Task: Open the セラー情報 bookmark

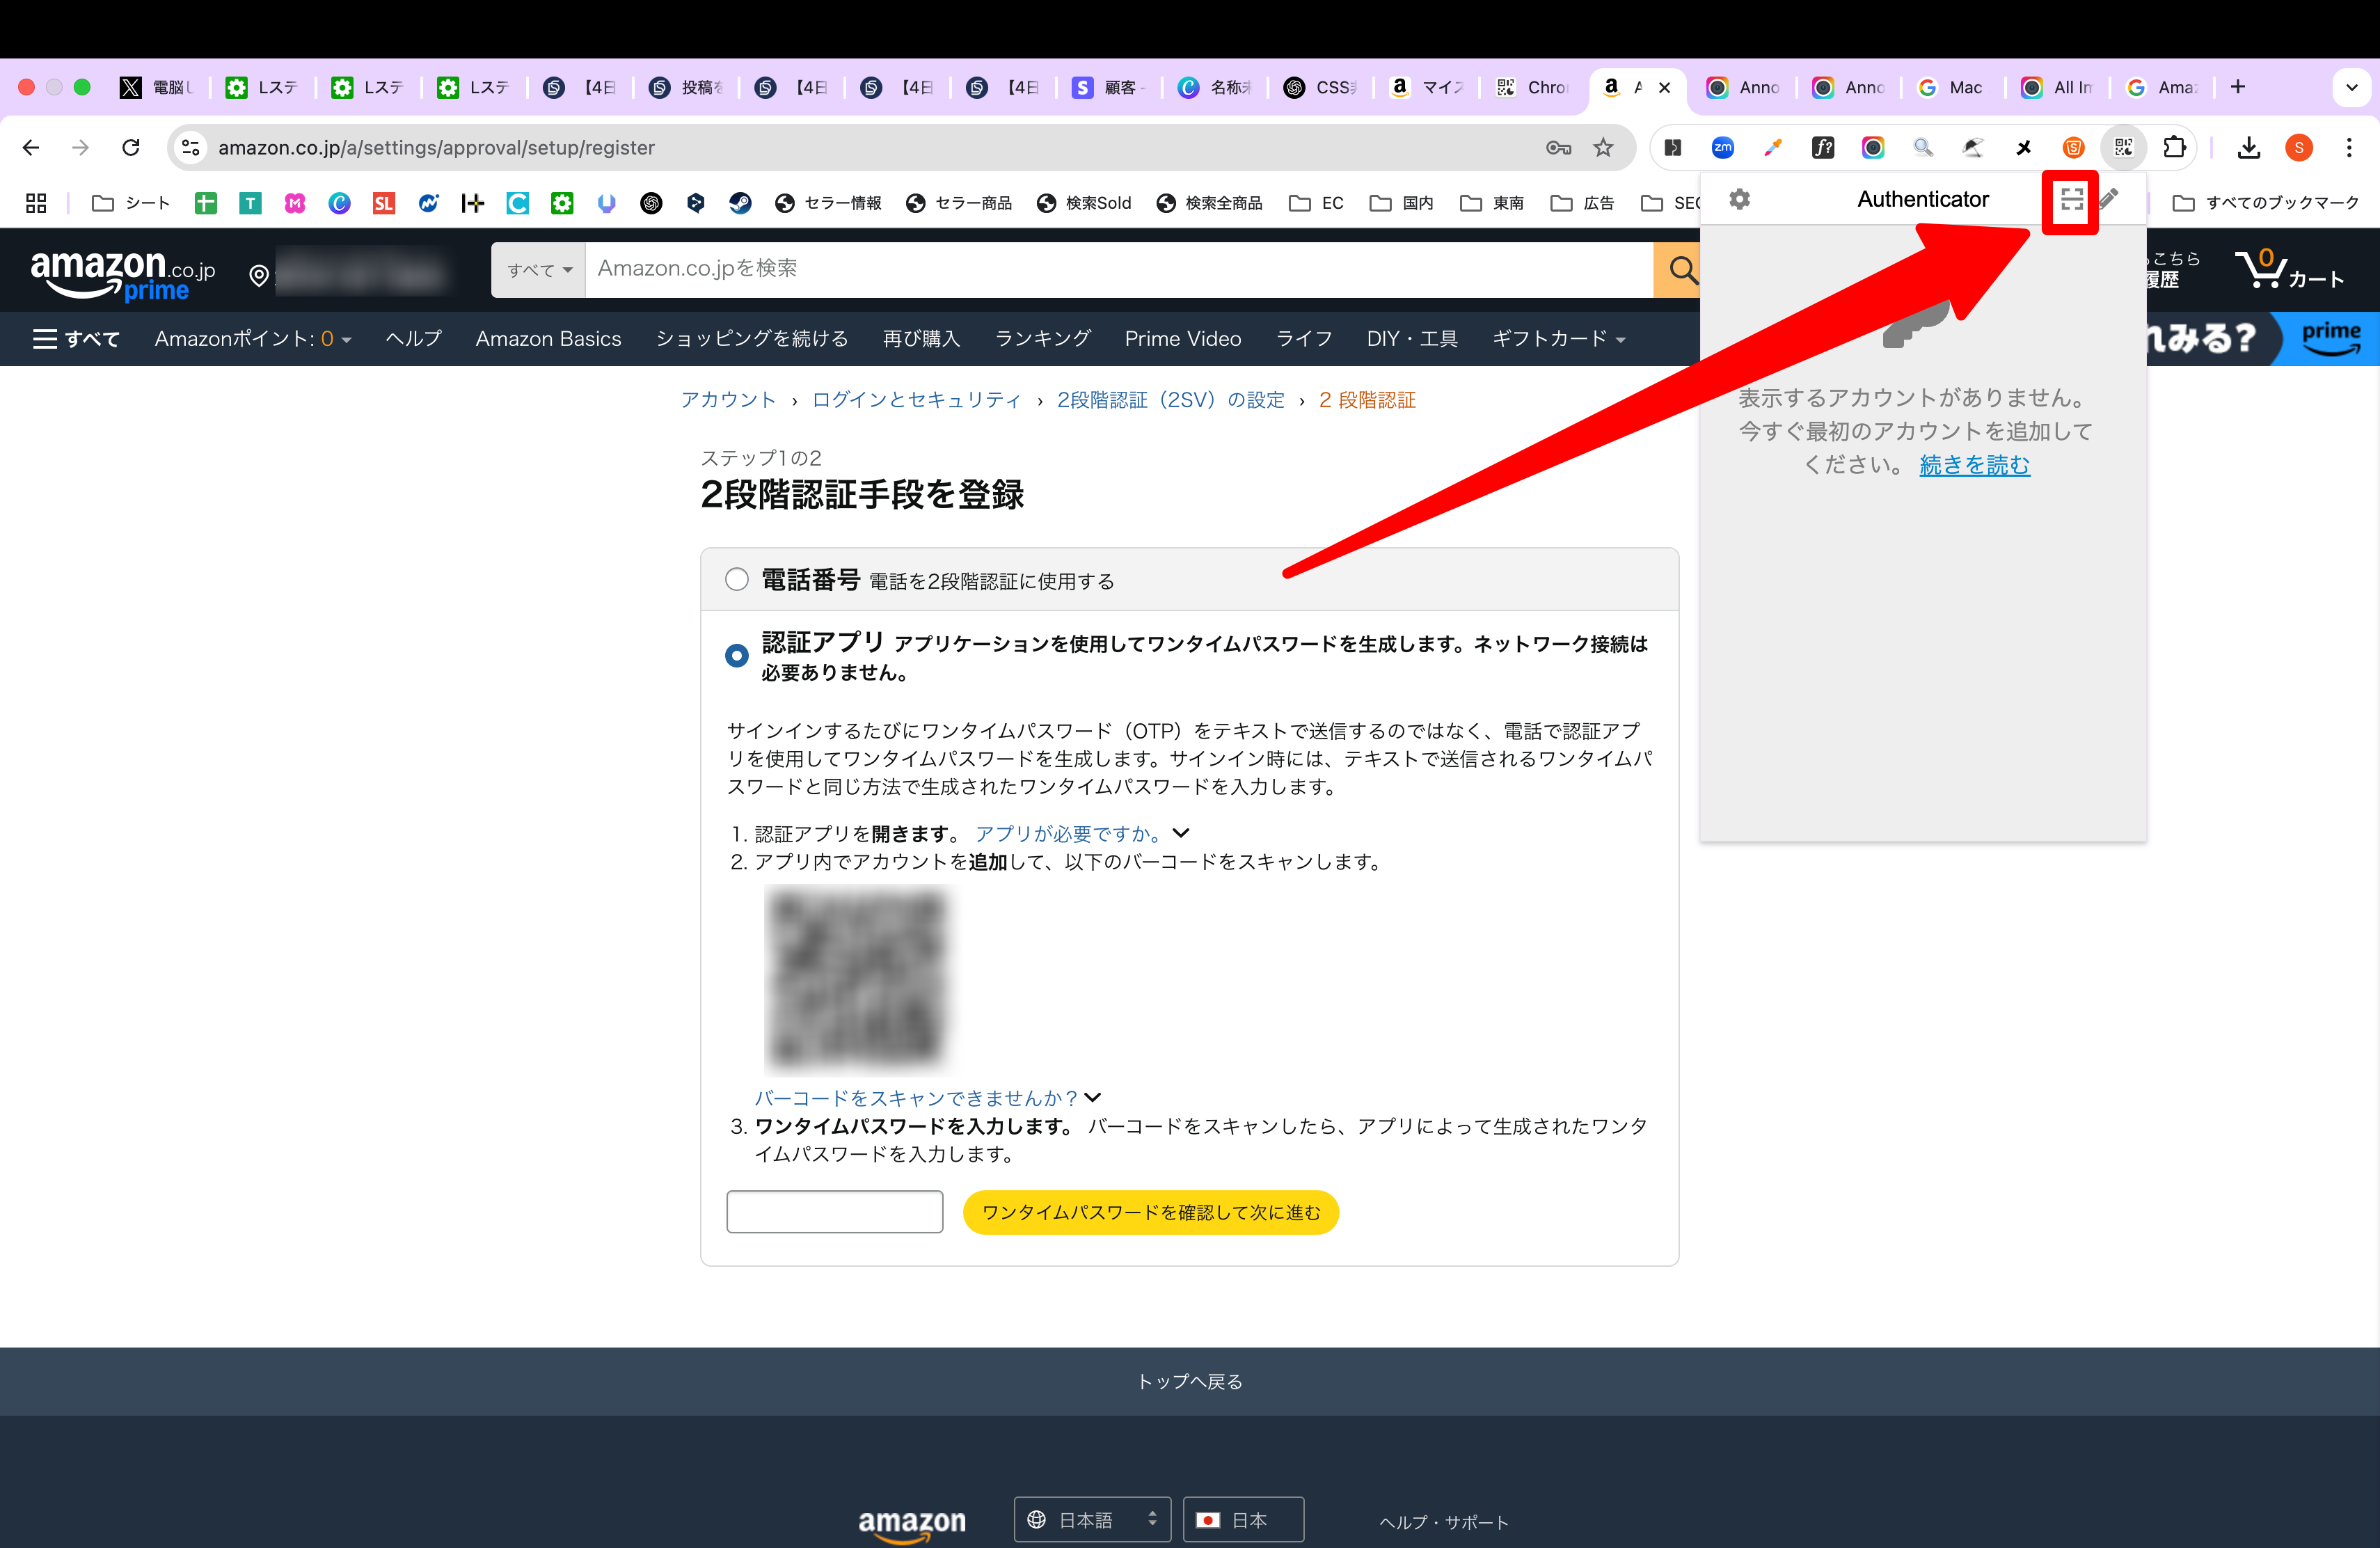Action: (x=829, y=204)
